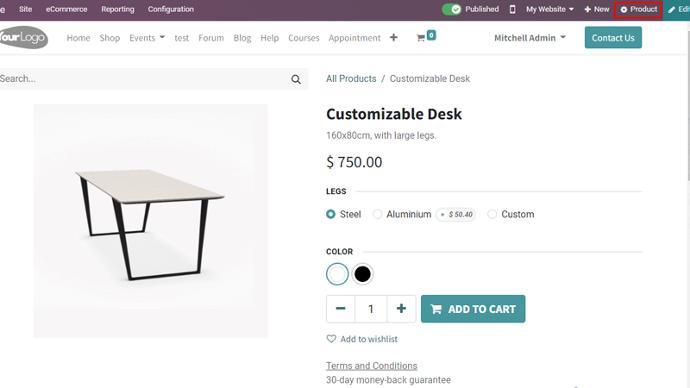This screenshot has height=388, width=690.
Task: Click the plus icon after Appointment
Action: [393, 38]
